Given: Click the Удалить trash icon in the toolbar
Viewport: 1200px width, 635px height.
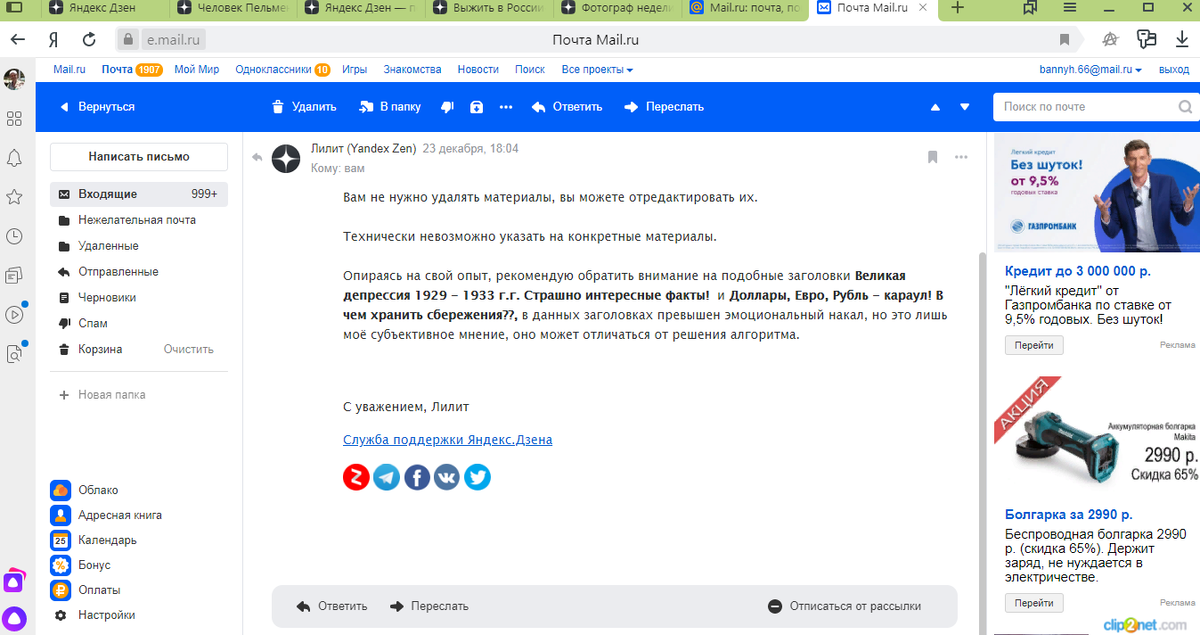Looking at the screenshot, I should point(278,107).
